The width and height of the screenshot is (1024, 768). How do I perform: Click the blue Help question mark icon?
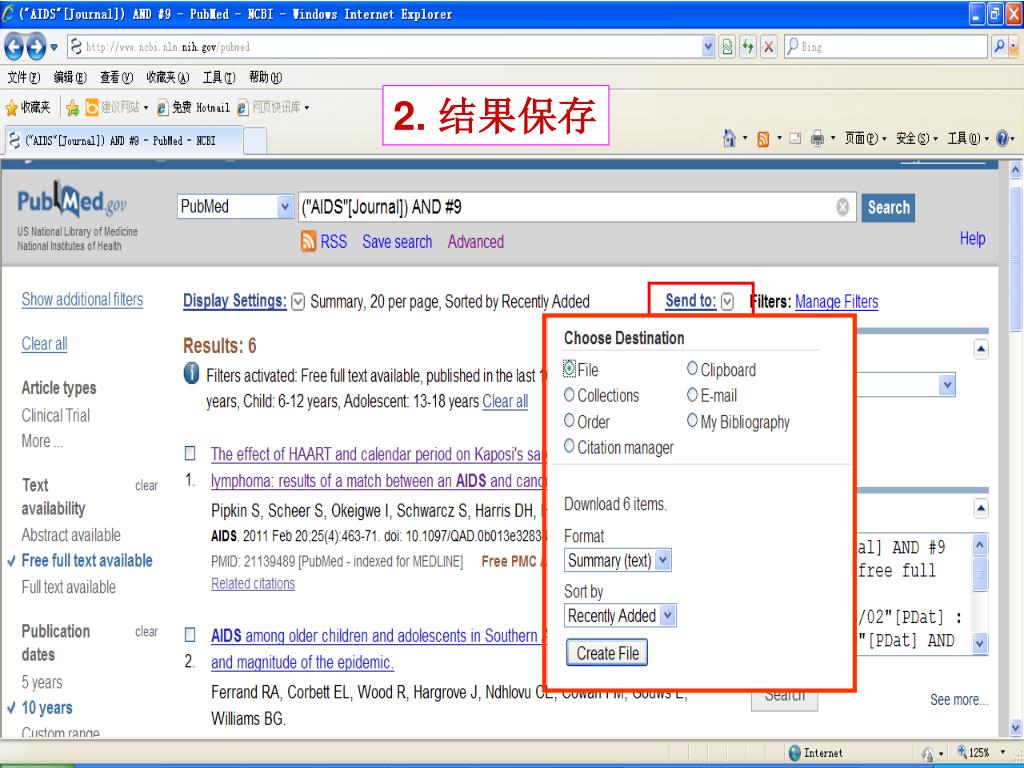tap(1002, 138)
